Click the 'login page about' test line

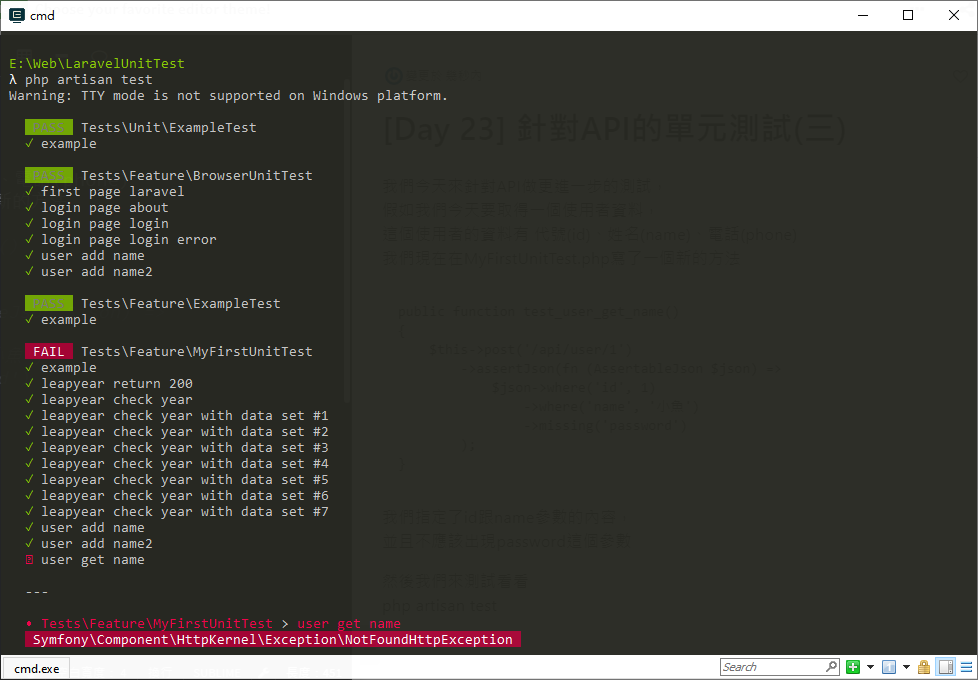[x=104, y=208]
